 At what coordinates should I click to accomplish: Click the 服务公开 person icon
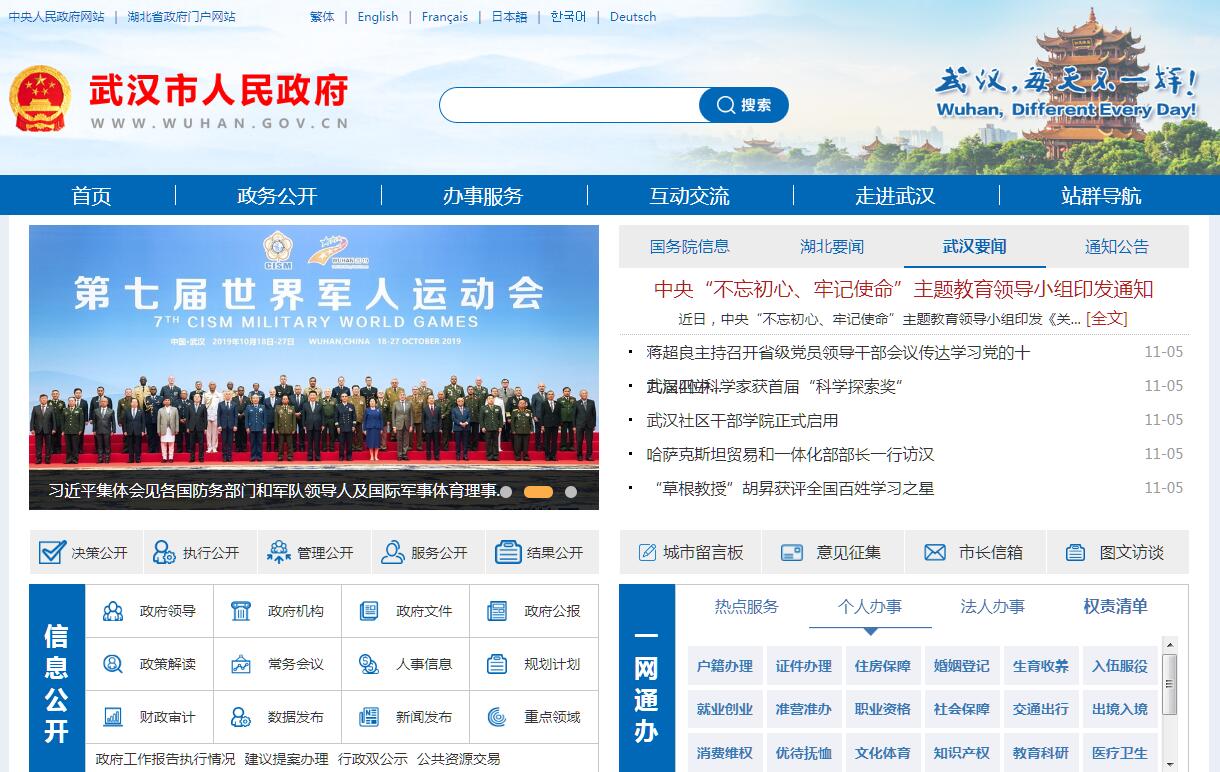click(x=393, y=552)
